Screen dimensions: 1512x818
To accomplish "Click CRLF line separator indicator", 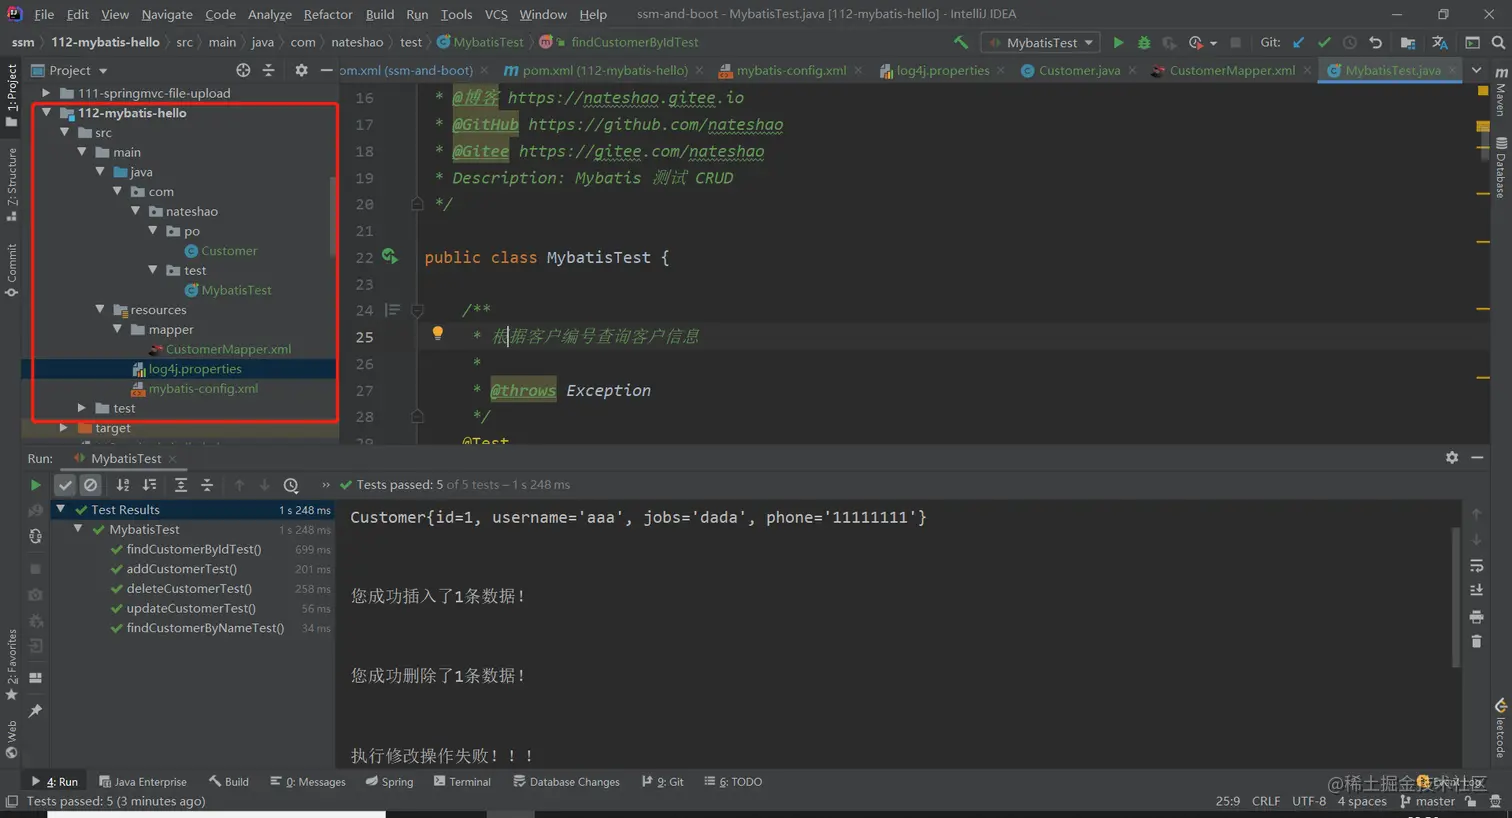I will pyautogui.click(x=1266, y=801).
